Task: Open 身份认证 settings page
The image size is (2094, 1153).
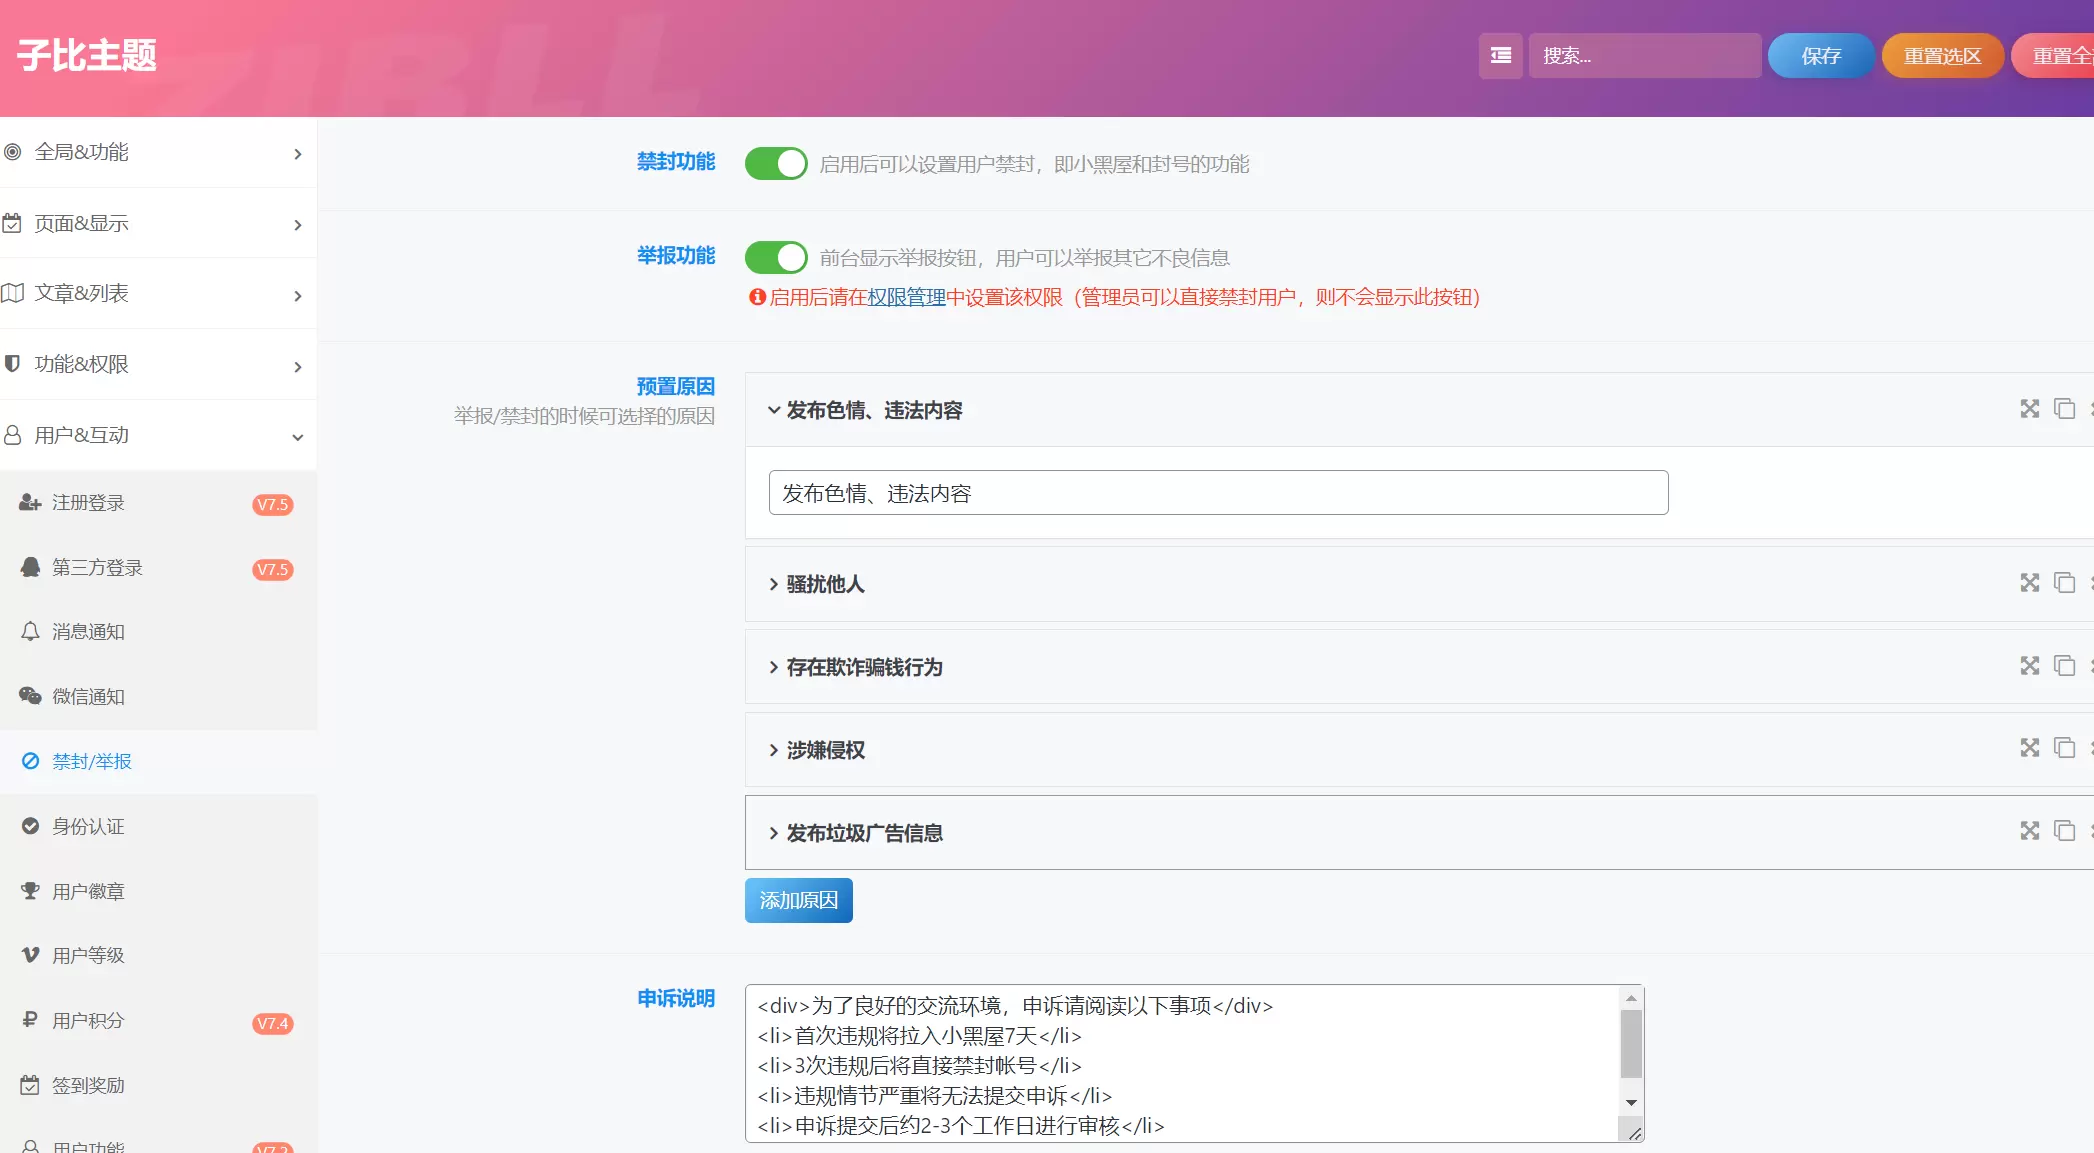Action: click(158, 827)
